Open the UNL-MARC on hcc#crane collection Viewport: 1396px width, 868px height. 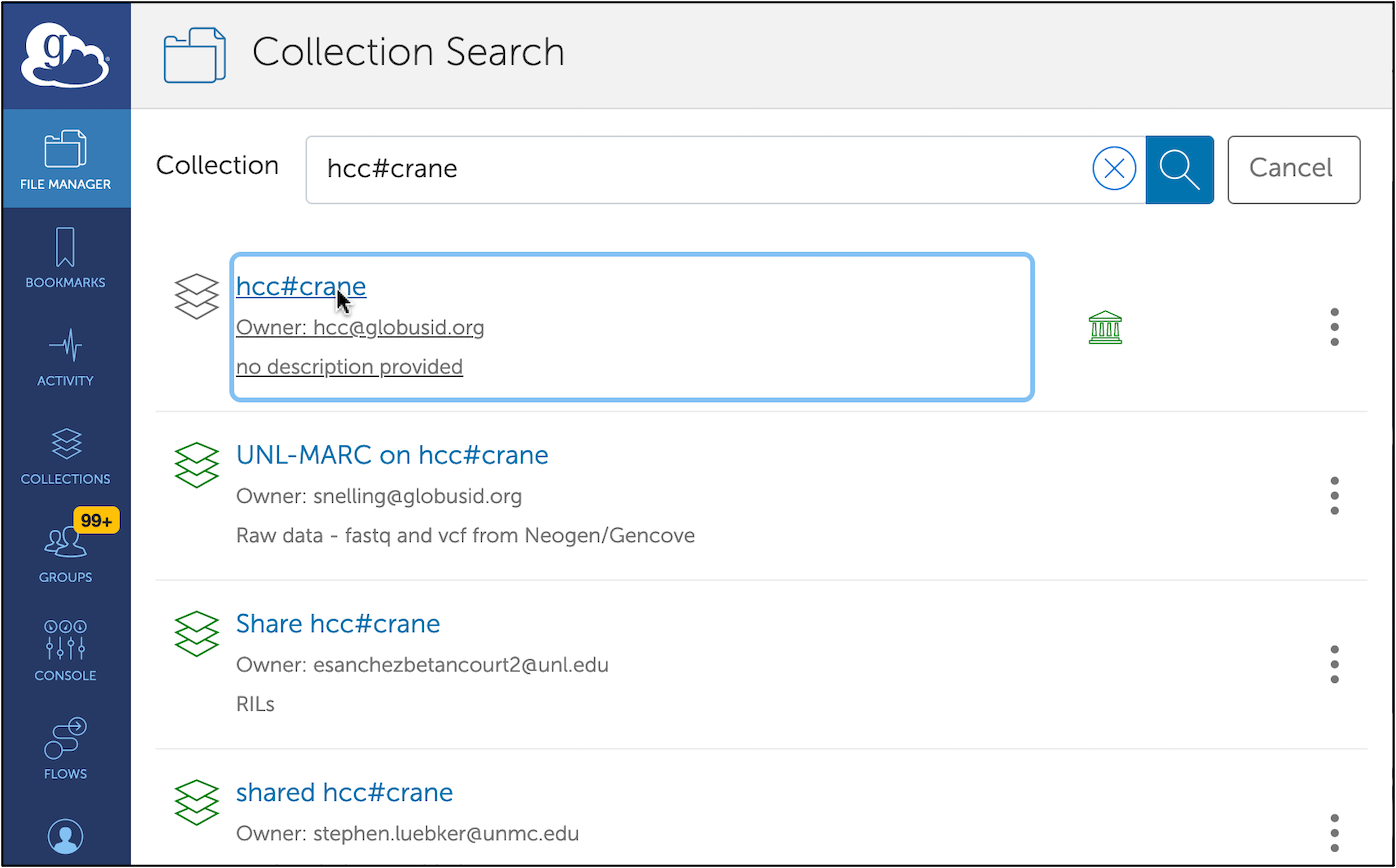pyautogui.click(x=392, y=456)
